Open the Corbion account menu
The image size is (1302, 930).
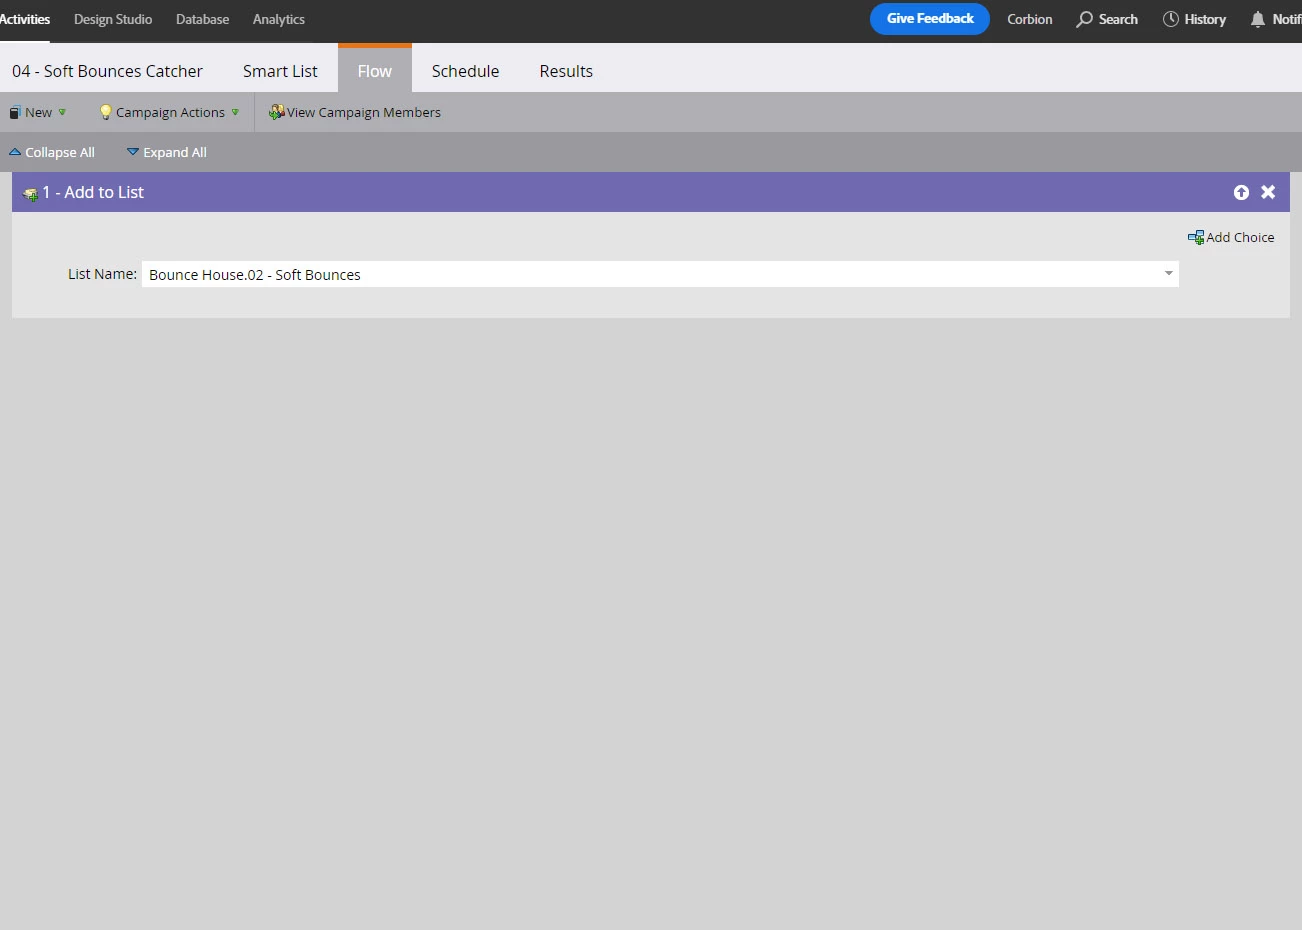pyautogui.click(x=1030, y=19)
